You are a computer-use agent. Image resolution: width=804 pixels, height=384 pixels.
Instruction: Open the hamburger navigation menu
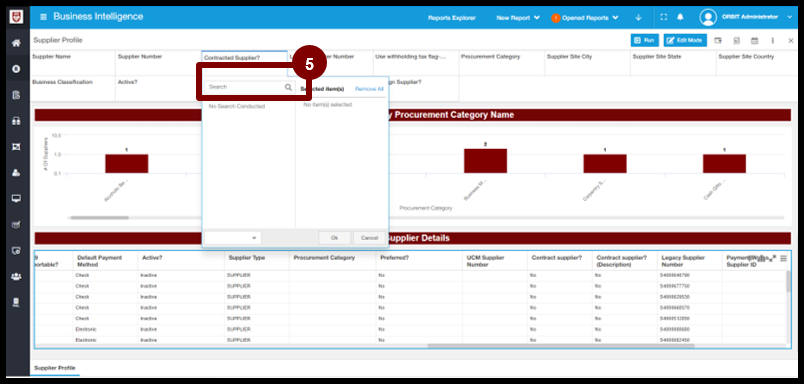pos(43,17)
